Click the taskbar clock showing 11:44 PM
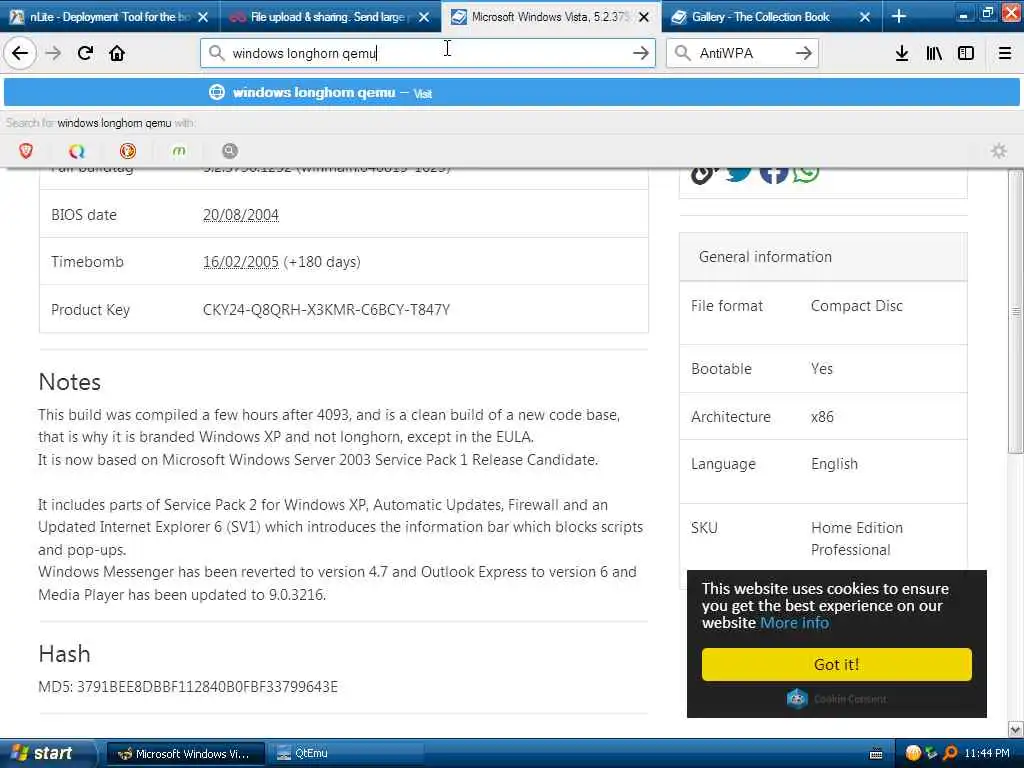Viewport: 1024px width, 768px height. (x=987, y=754)
